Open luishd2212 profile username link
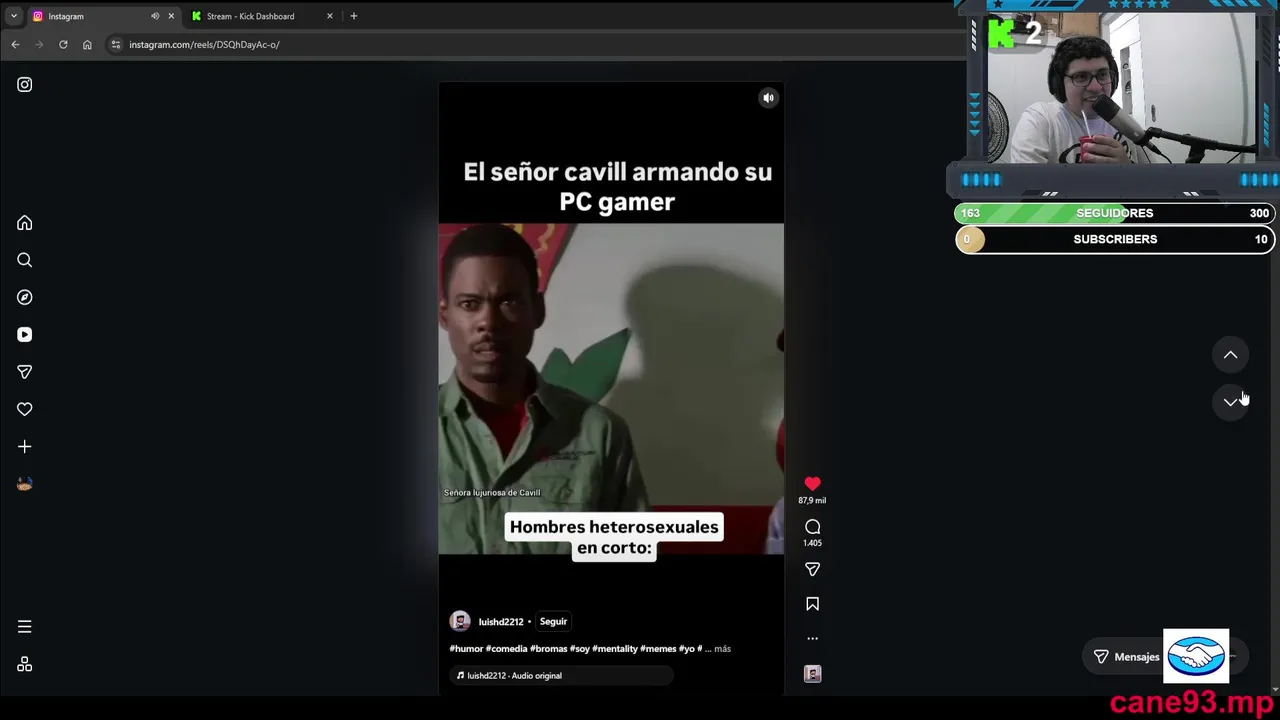The image size is (1280, 720). tap(500, 622)
